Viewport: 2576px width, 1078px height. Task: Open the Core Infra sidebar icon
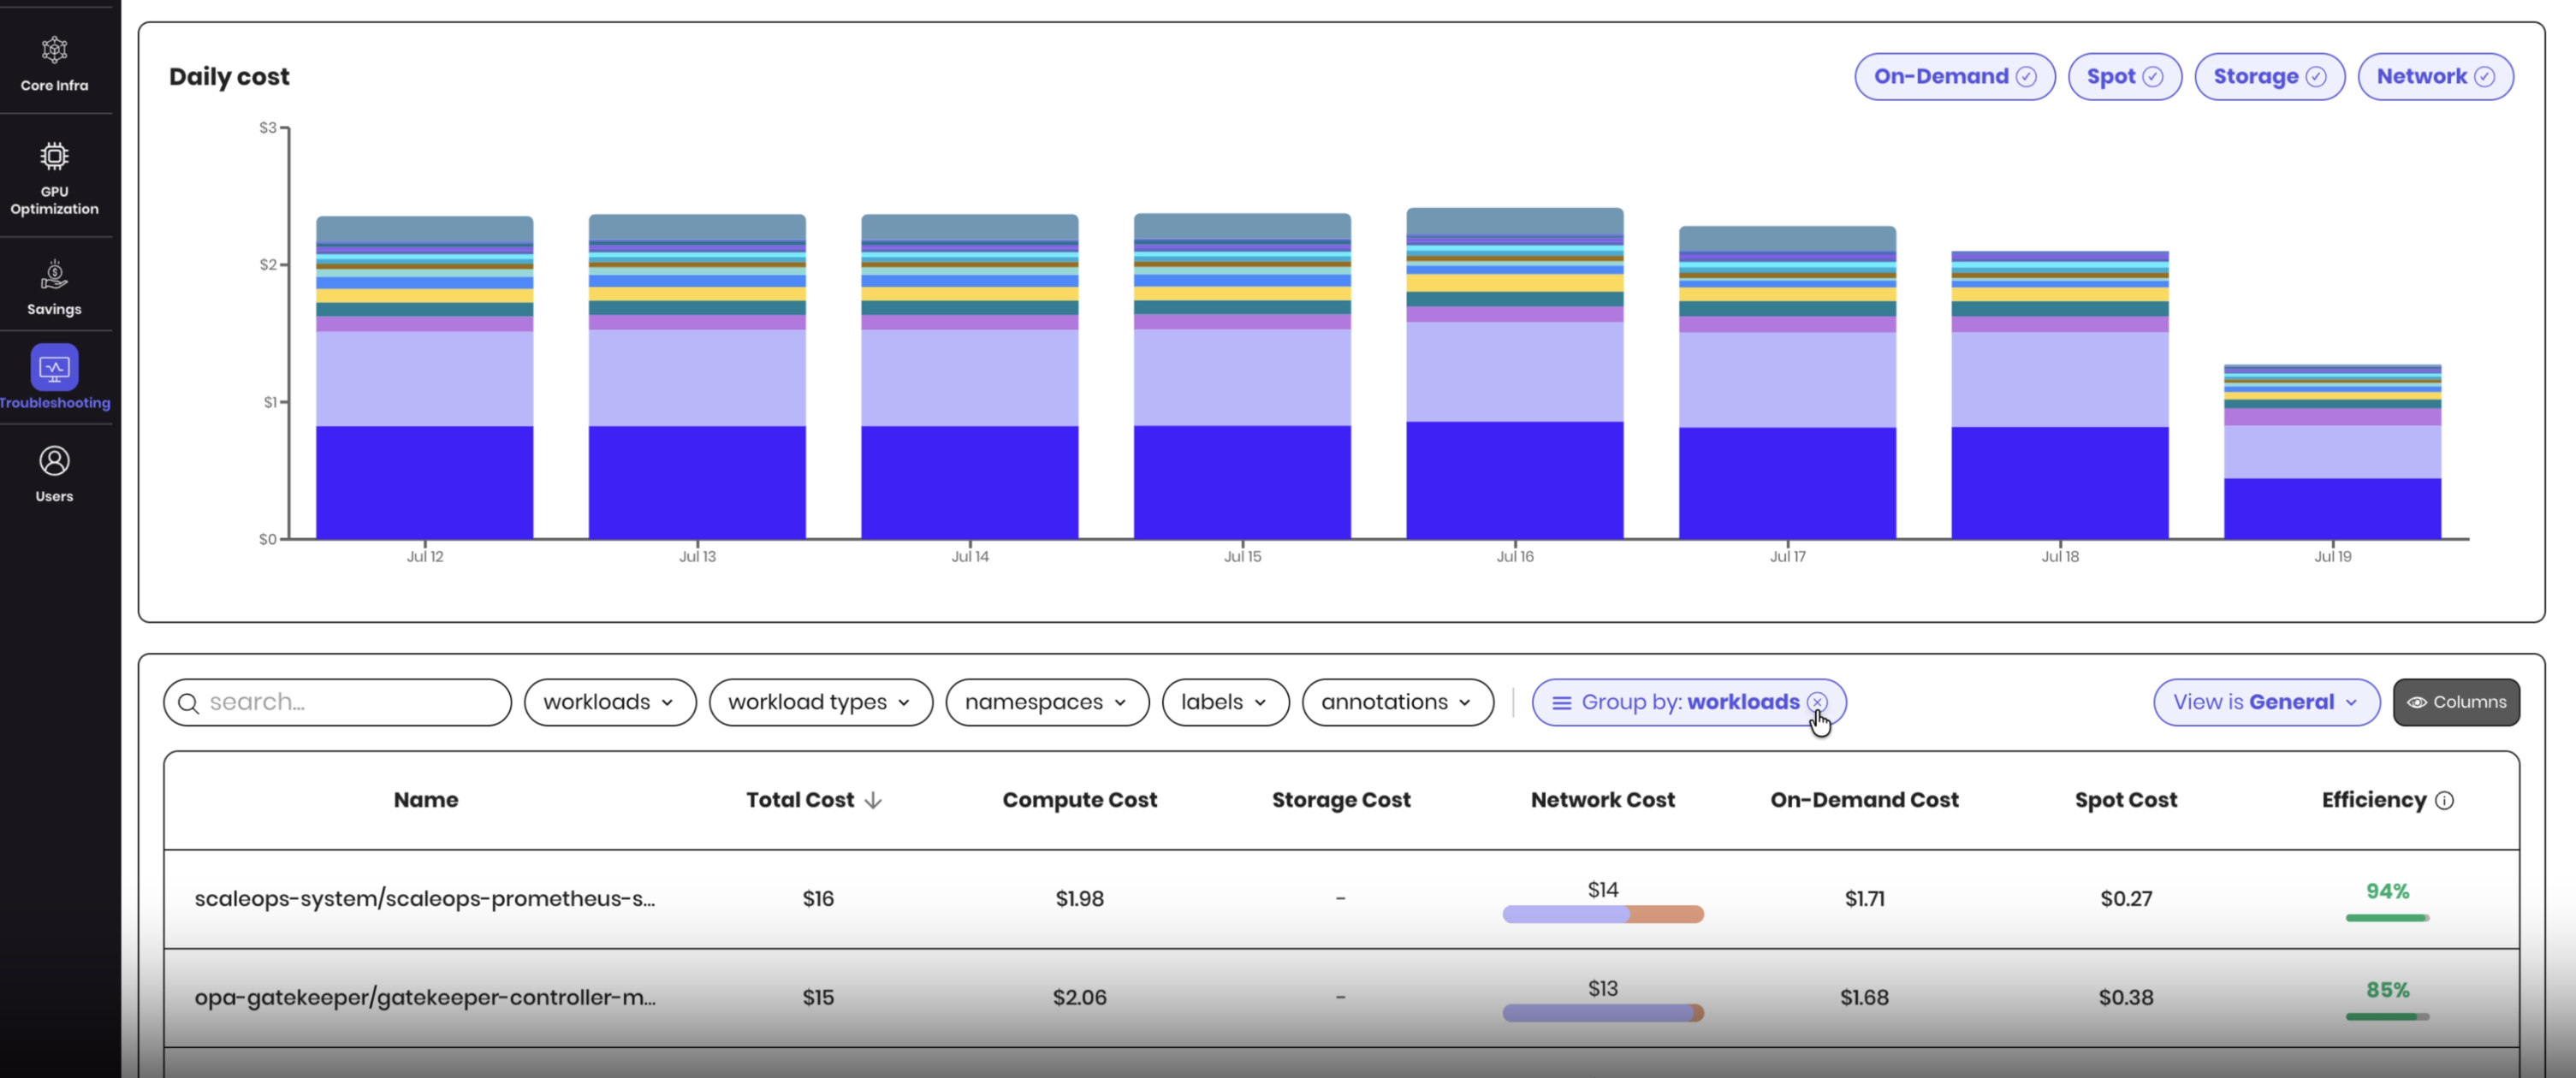[x=54, y=49]
